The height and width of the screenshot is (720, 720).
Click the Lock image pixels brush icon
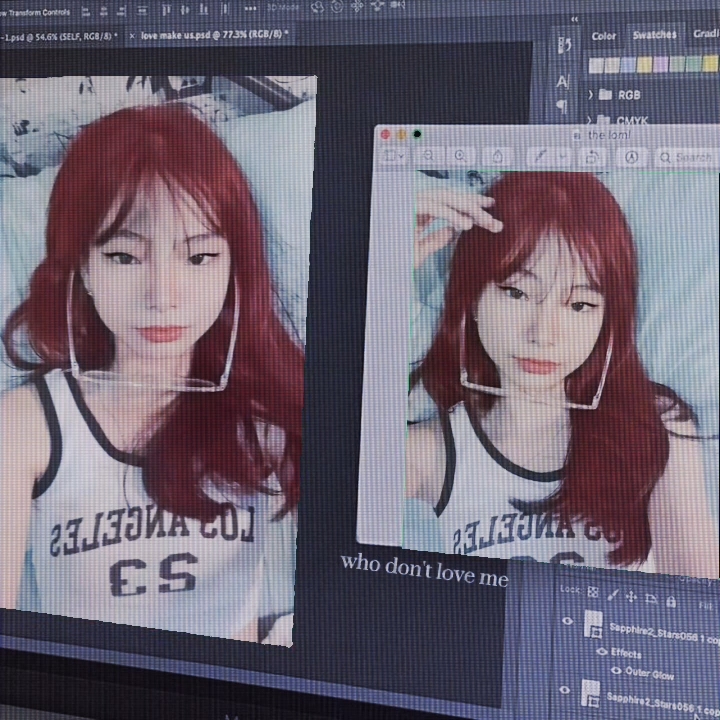612,595
